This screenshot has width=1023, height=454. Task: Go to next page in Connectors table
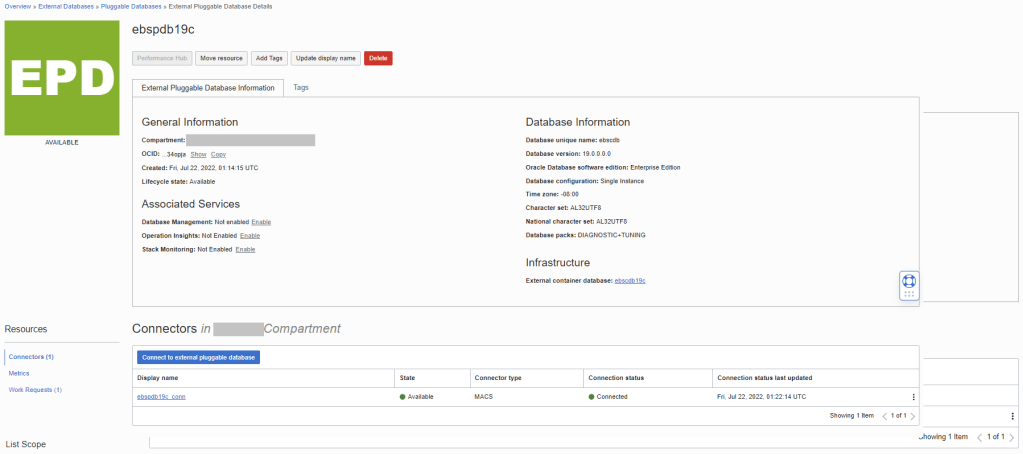(x=913, y=416)
